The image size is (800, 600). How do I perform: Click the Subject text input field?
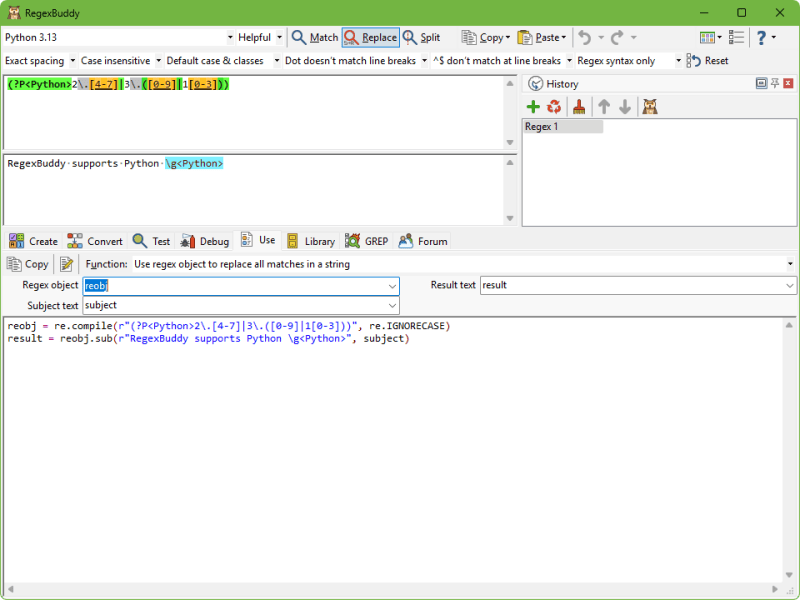pos(241,305)
